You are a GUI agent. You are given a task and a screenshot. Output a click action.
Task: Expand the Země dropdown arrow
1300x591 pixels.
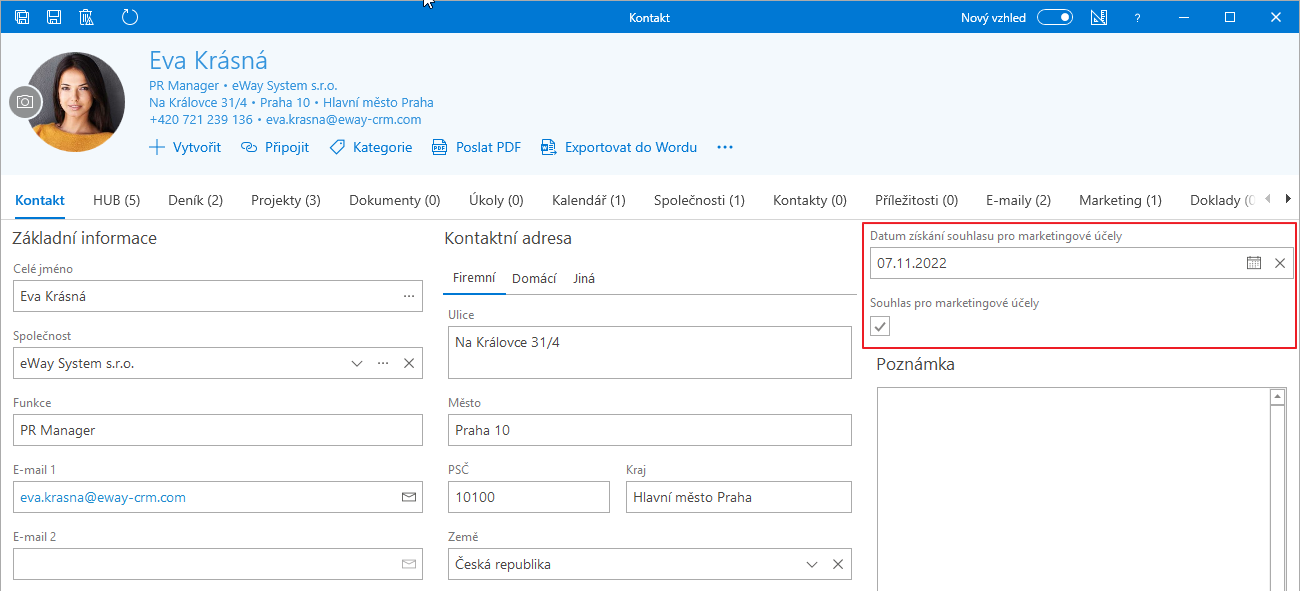click(813, 564)
